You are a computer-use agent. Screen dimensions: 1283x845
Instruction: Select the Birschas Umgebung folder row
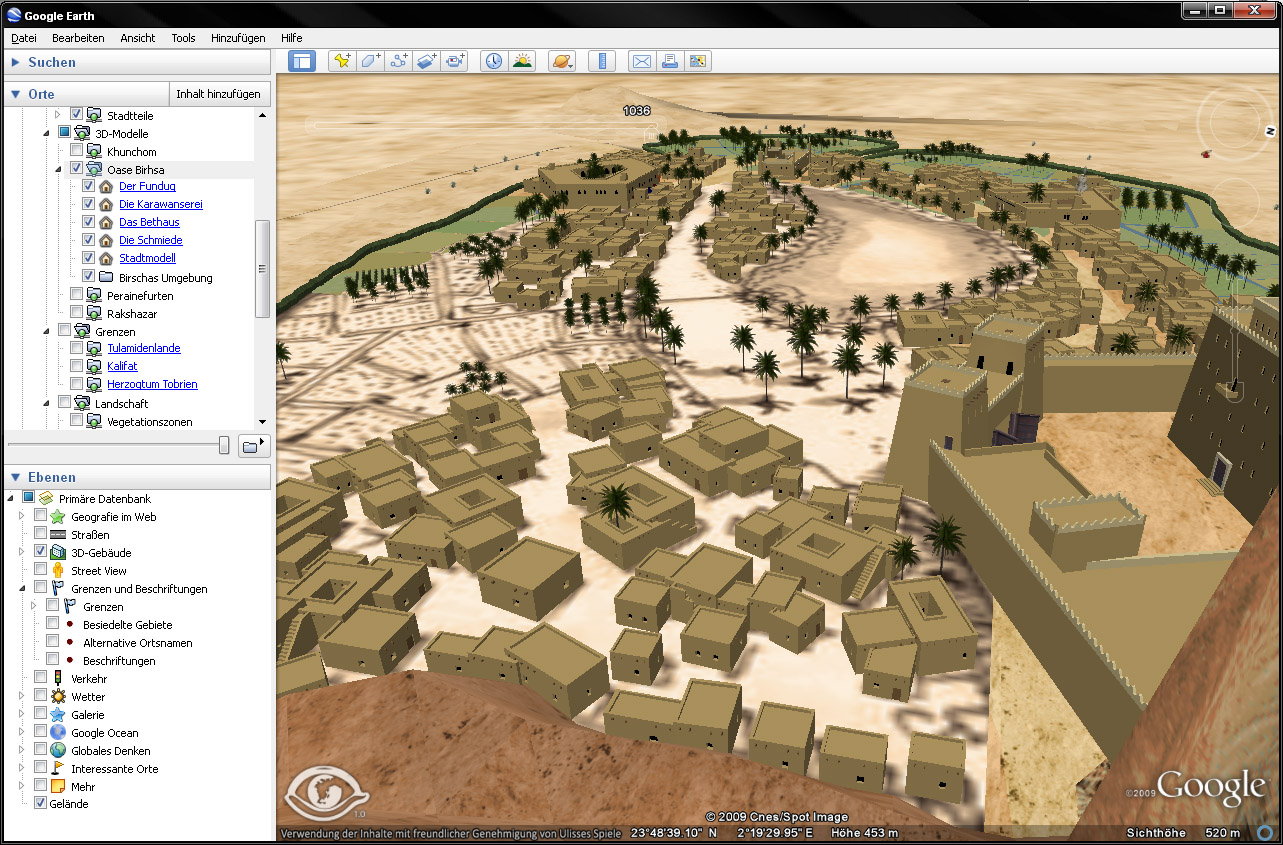165,278
